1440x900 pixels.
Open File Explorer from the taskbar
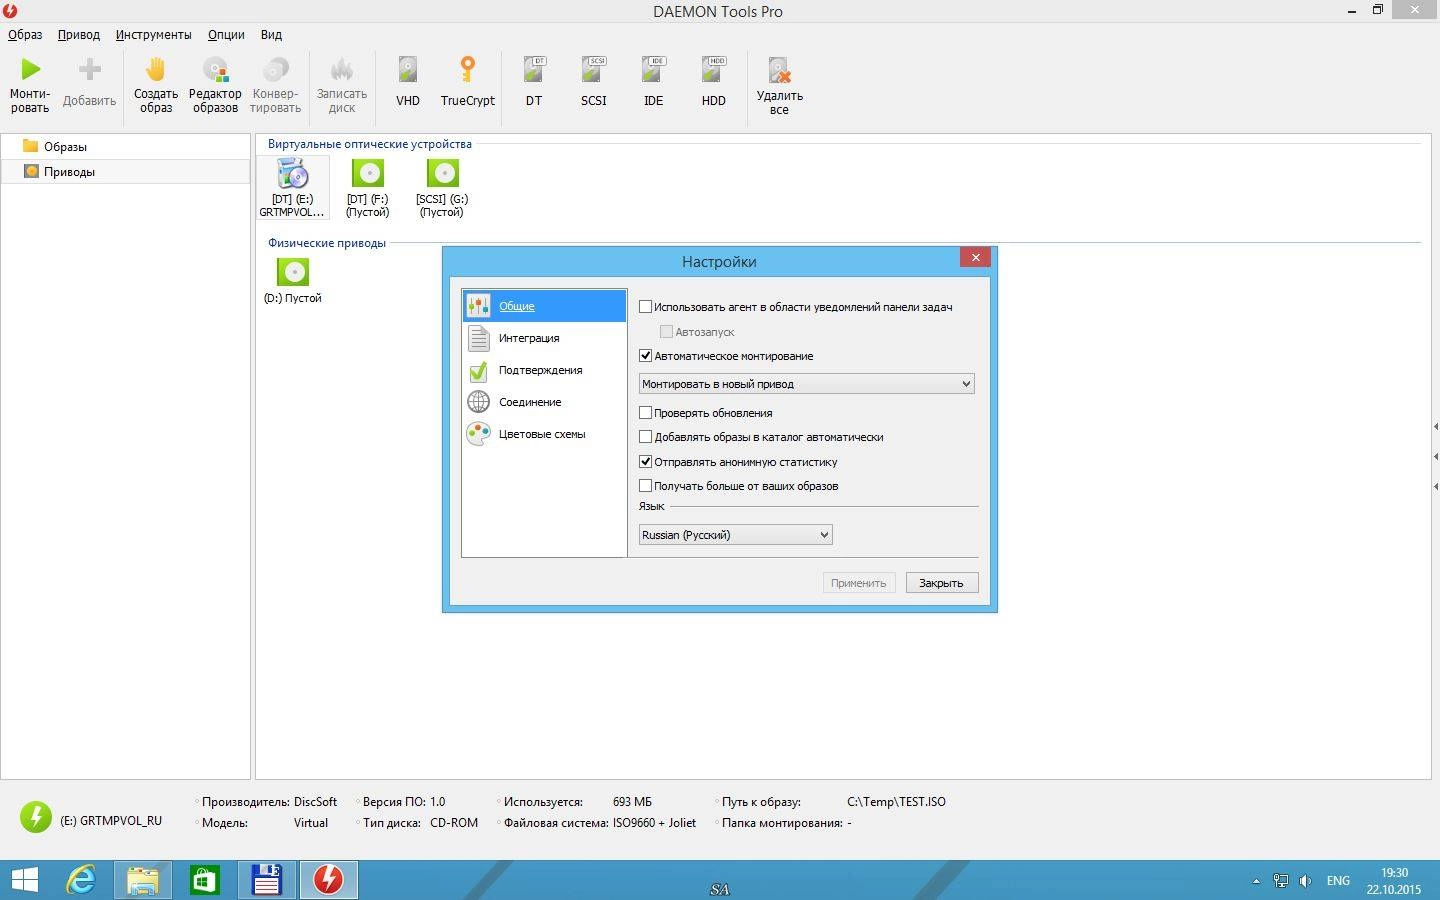tap(143, 880)
